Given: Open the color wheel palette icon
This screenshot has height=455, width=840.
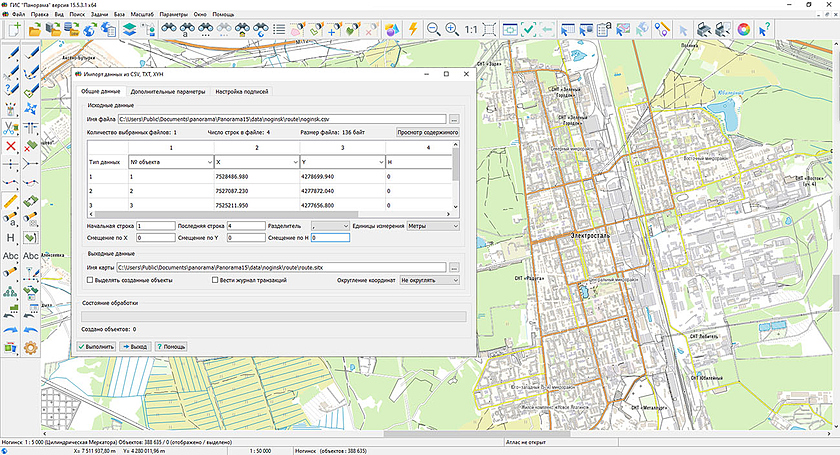Looking at the screenshot, I should pyautogui.click(x=743, y=30).
